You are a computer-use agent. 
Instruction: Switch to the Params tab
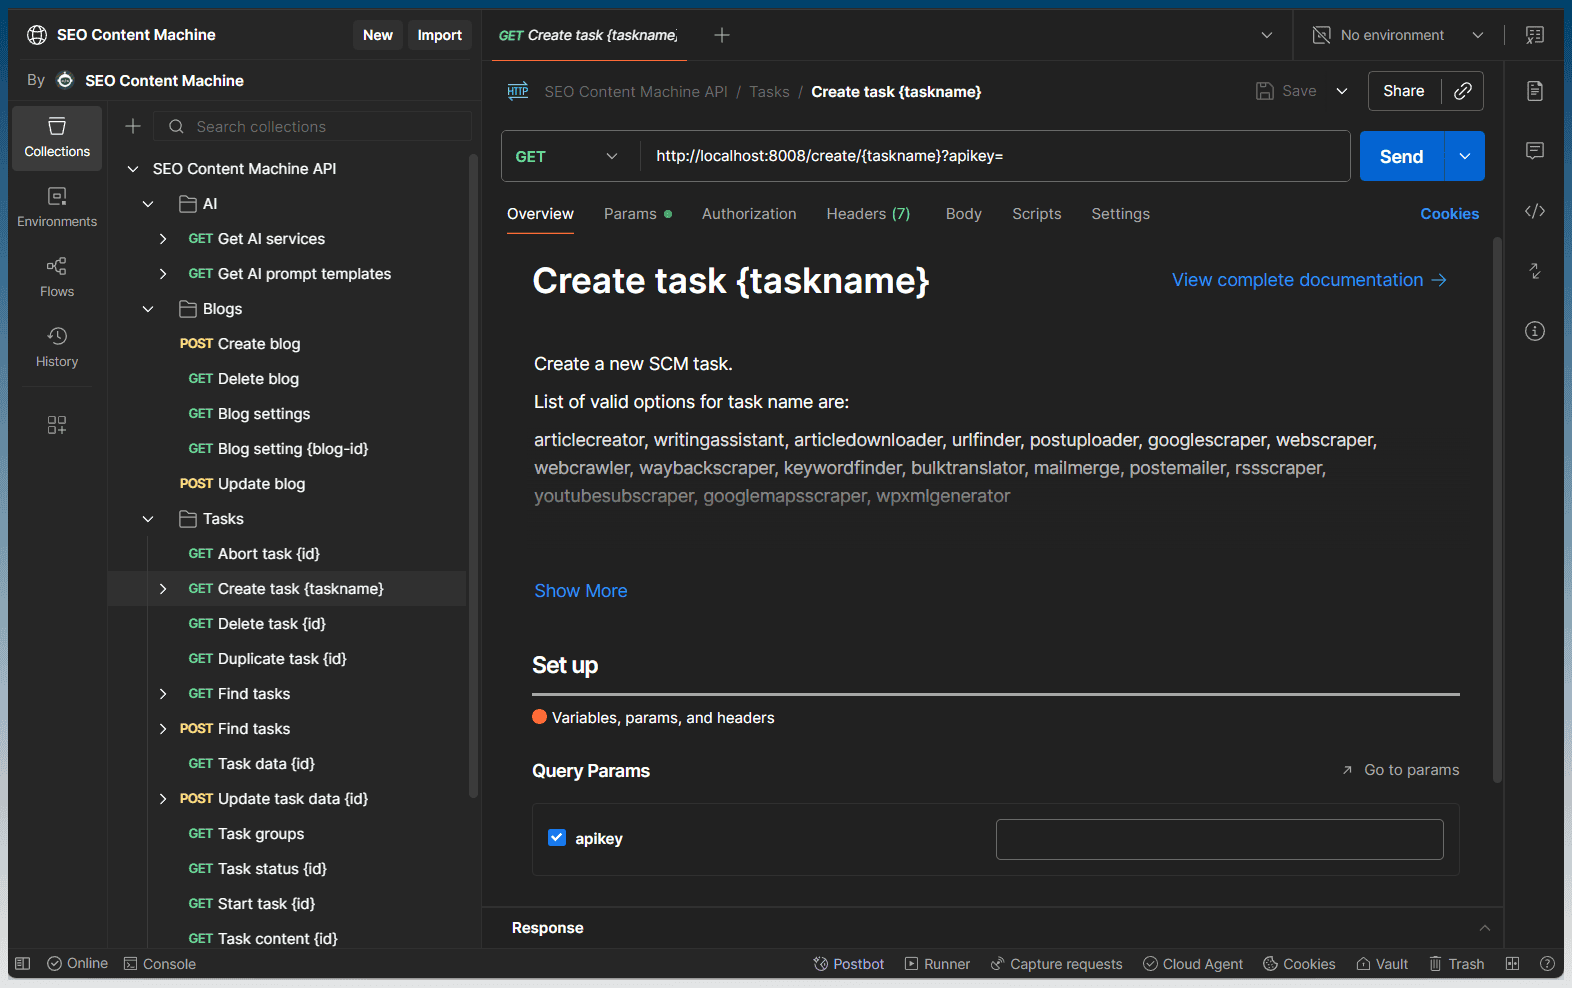click(637, 214)
